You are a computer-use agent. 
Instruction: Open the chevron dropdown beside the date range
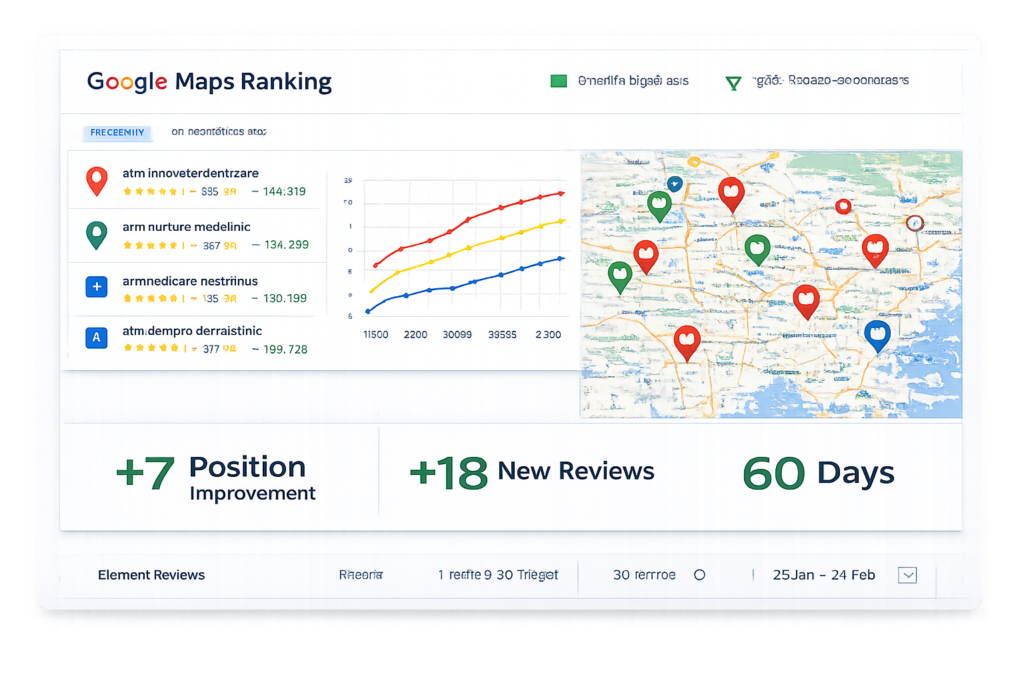(907, 575)
